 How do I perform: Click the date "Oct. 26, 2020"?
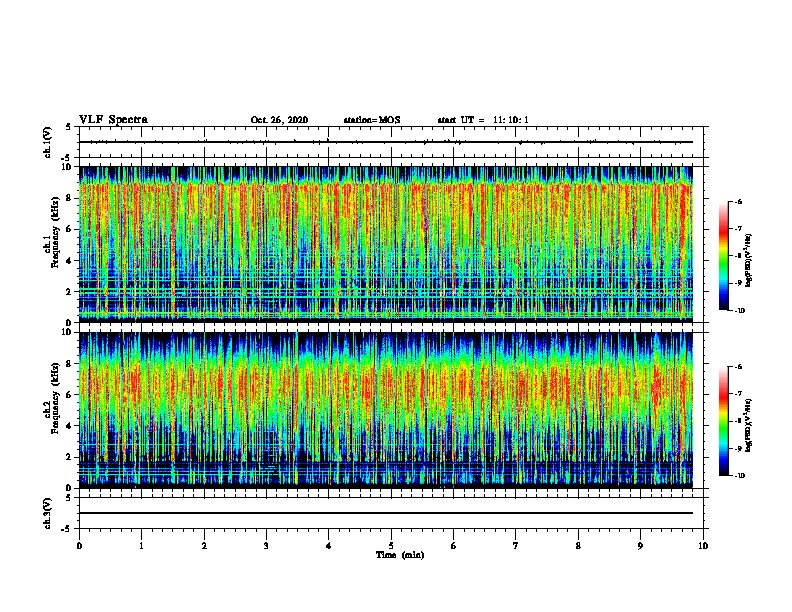pos(279,120)
